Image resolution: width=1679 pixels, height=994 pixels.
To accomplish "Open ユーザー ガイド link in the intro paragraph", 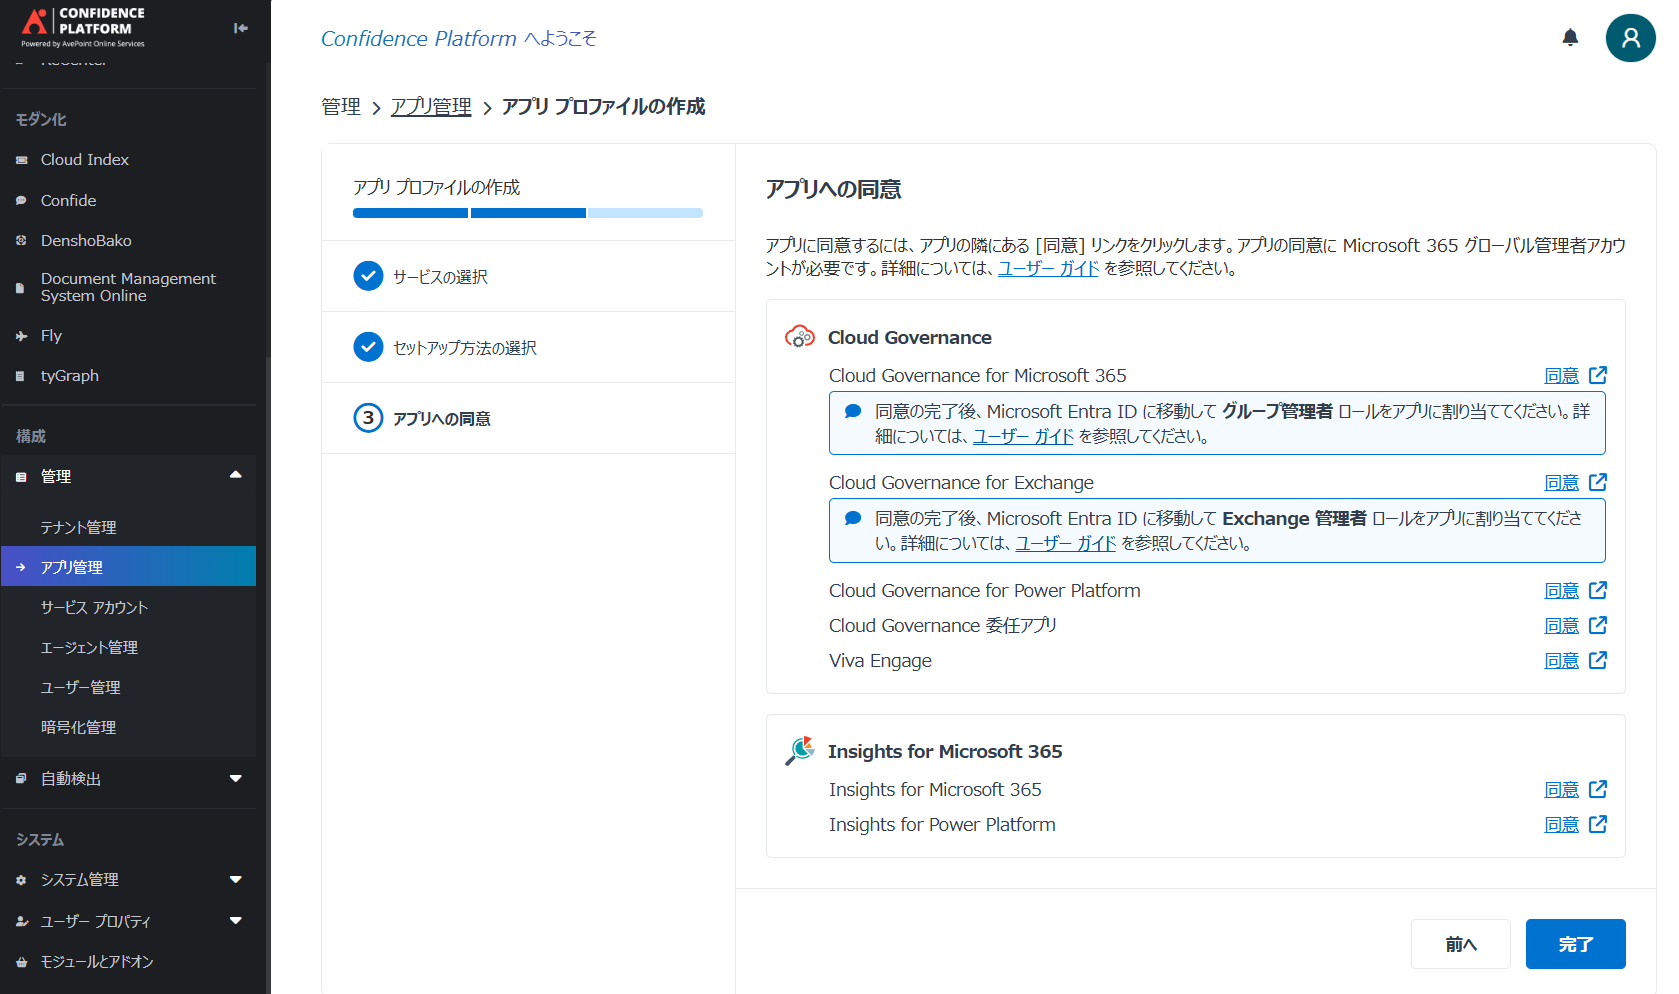I will (1048, 268).
